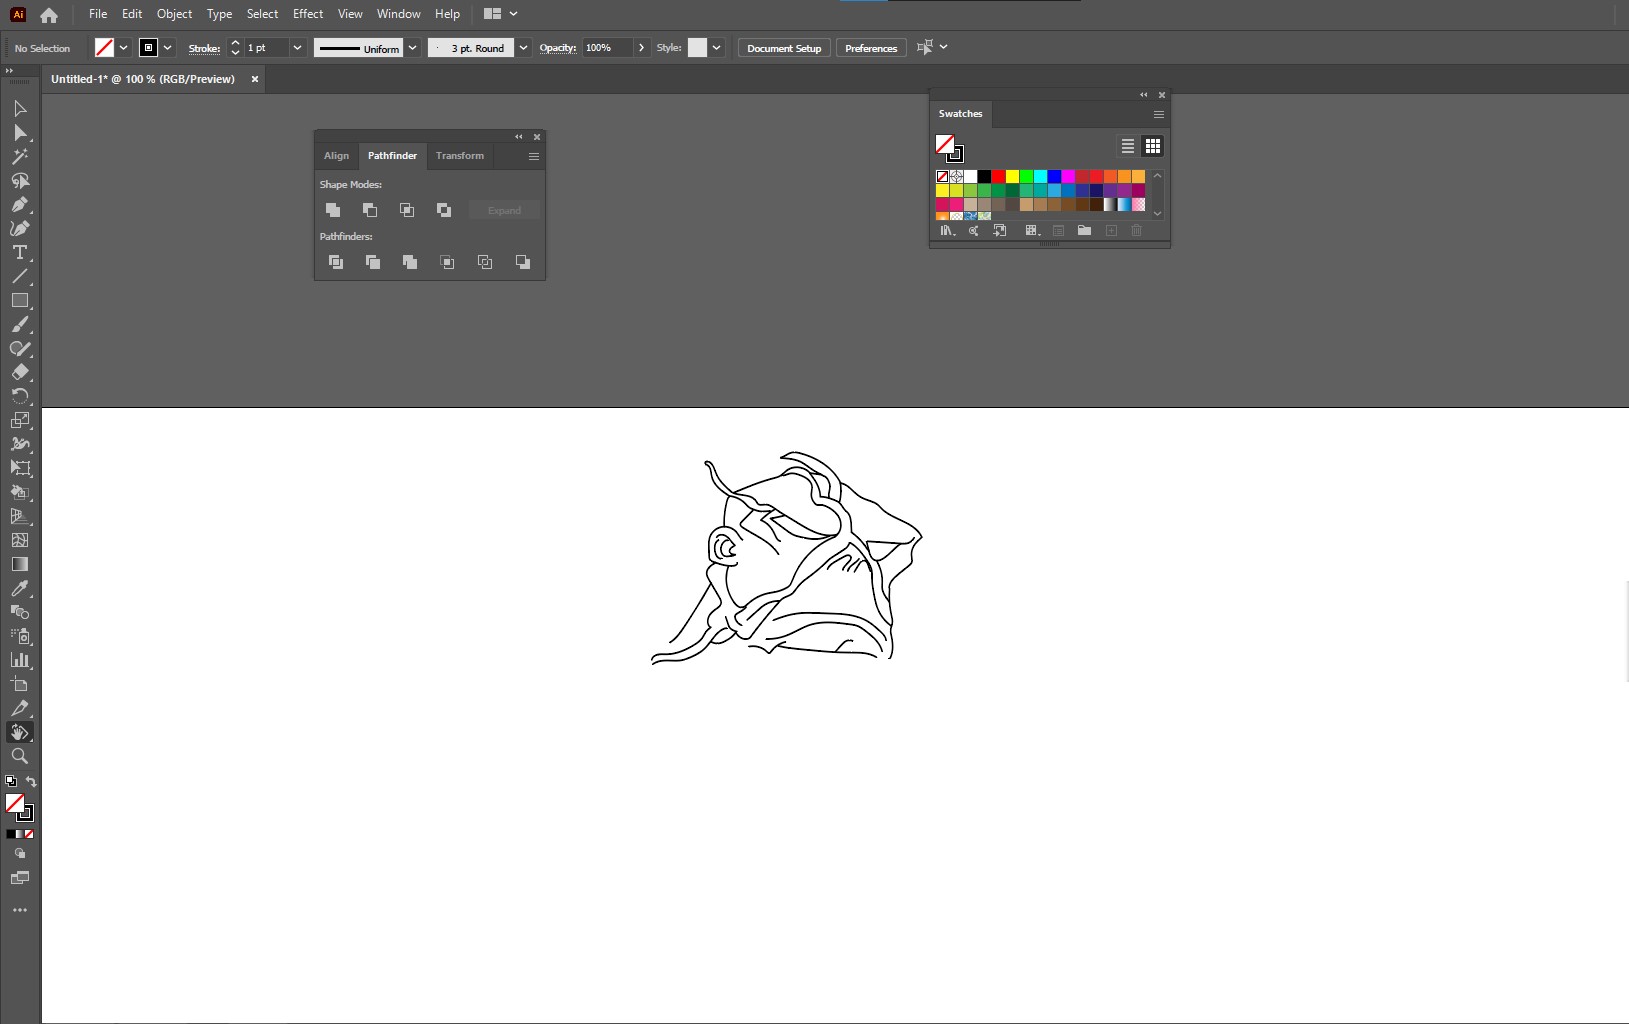The image size is (1629, 1024).
Task: Select the Direct Selection tool
Action: (x=20, y=132)
